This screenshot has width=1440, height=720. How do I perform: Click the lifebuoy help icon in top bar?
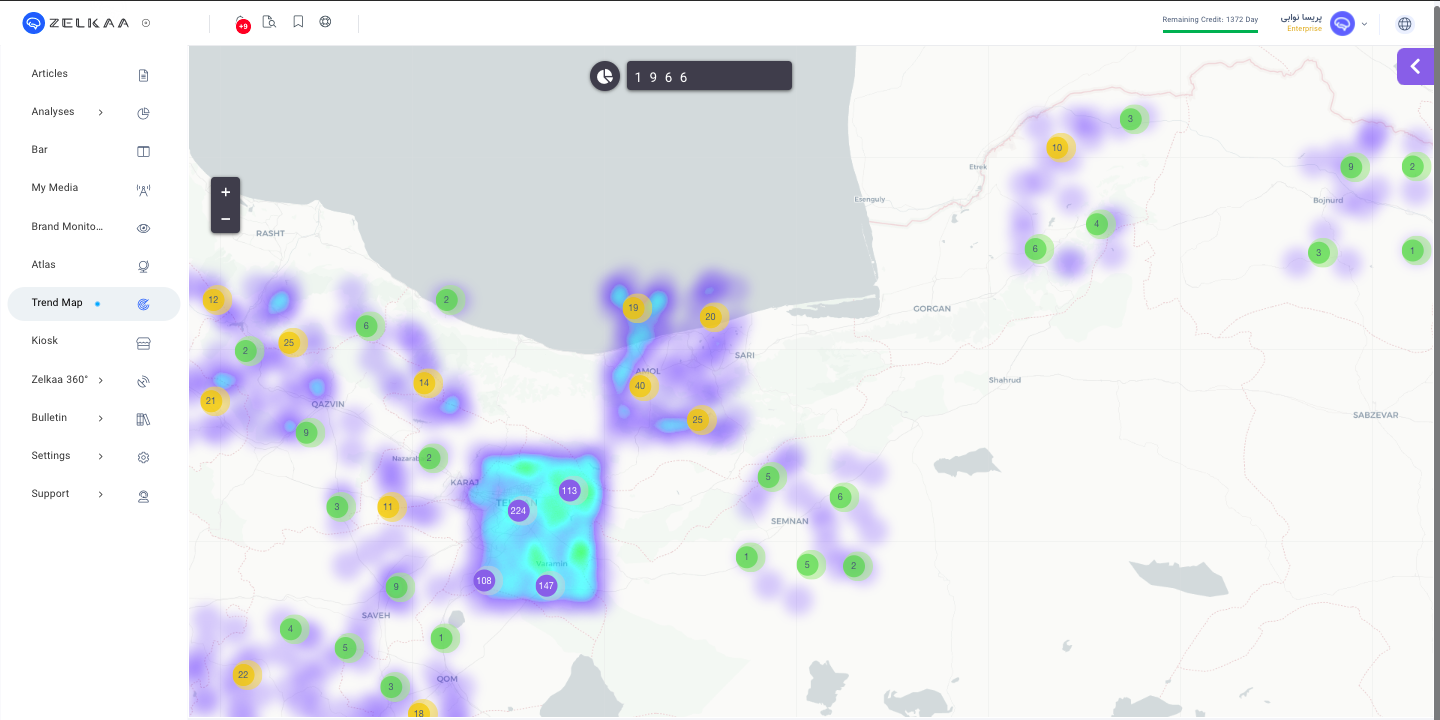(x=325, y=22)
